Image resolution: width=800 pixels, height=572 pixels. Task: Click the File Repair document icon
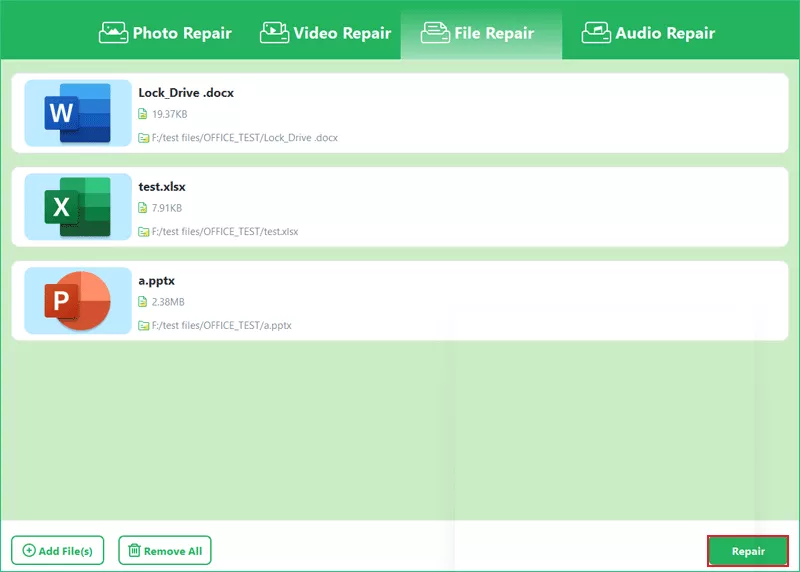click(x=435, y=33)
